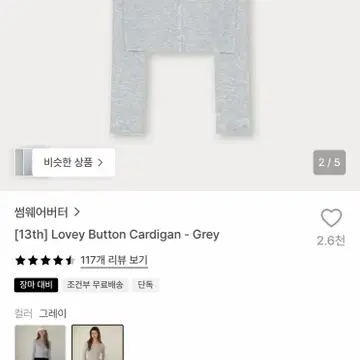
Task: Select the 장마 대비 tag
Action: pos(36,285)
